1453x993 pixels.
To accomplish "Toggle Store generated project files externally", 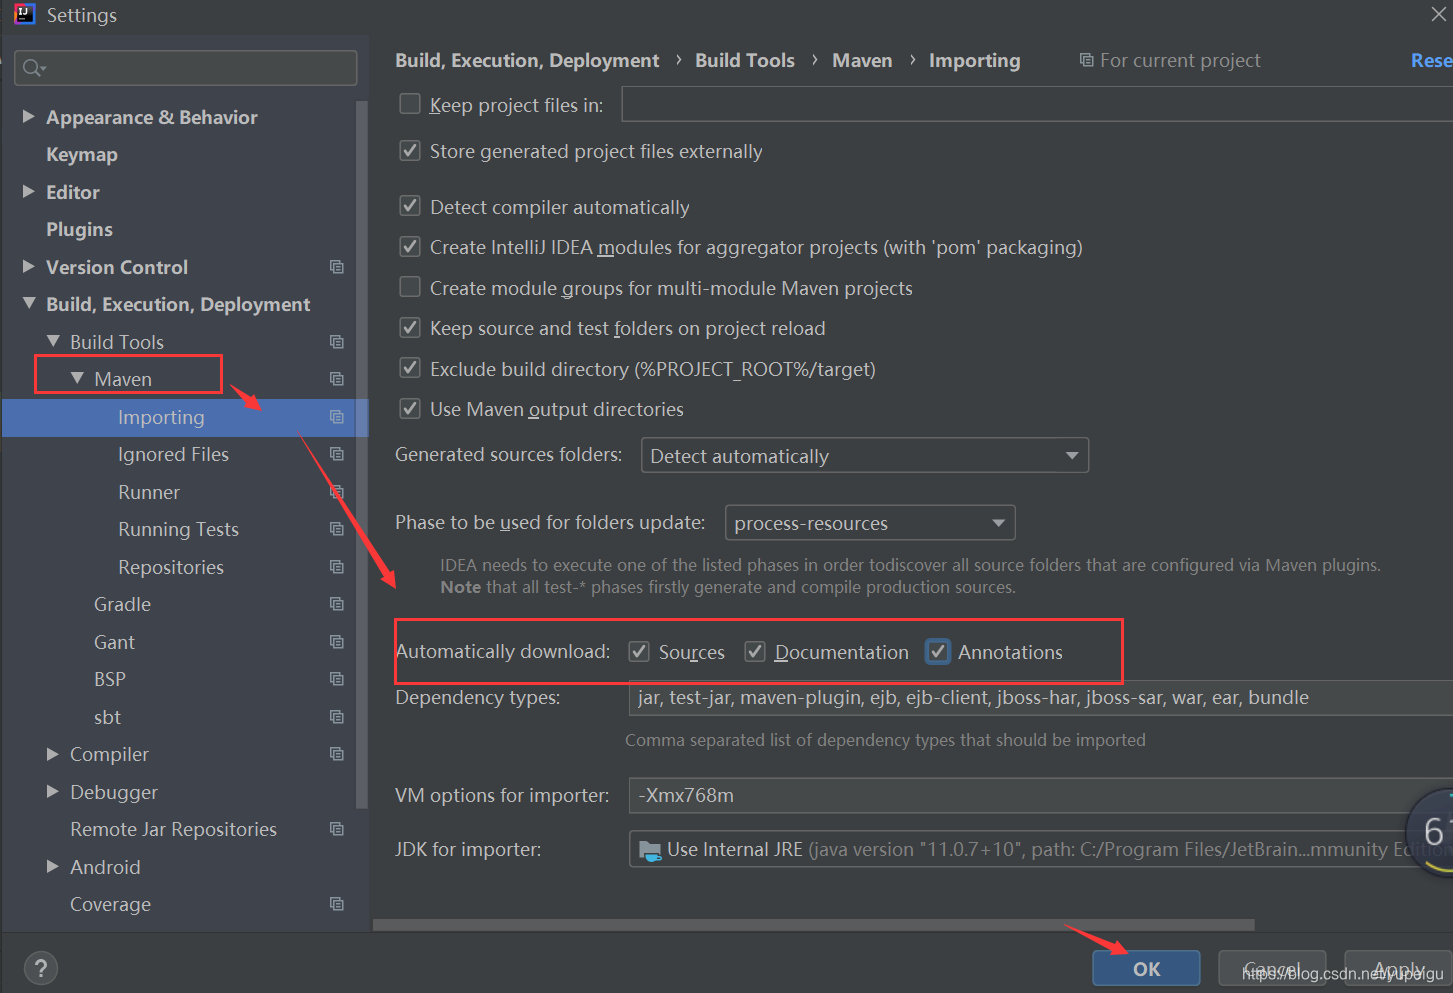I will click(x=410, y=151).
